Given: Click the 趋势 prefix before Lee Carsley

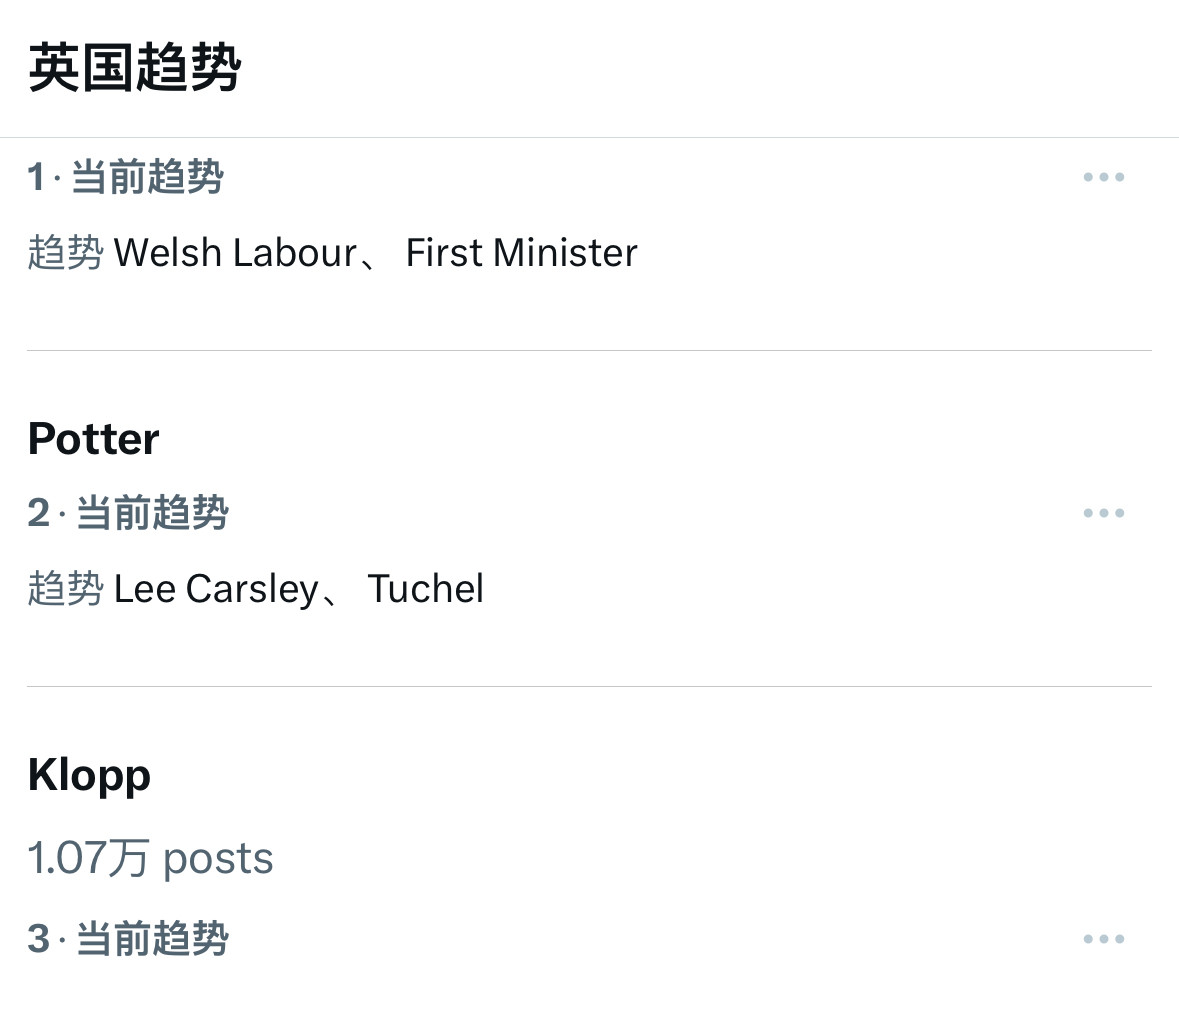Looking at the screenshot, I should click(x=65, y=589).
